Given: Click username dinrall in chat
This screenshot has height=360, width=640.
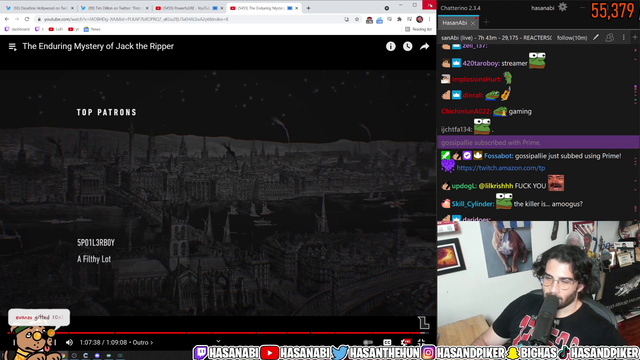Looking at the screenshot, I should coord(473,95).
